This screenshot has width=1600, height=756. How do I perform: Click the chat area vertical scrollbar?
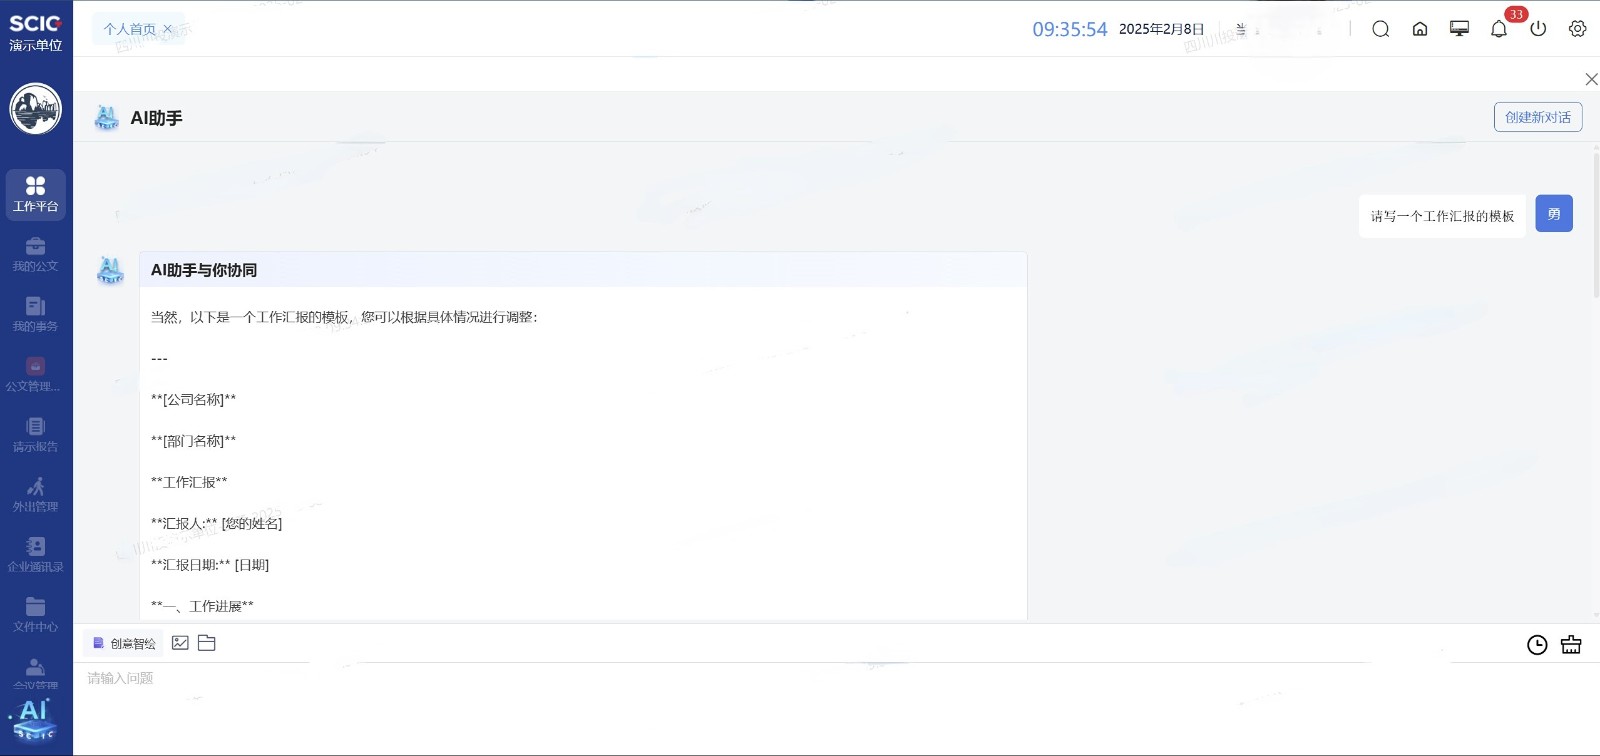point(1595,225)
